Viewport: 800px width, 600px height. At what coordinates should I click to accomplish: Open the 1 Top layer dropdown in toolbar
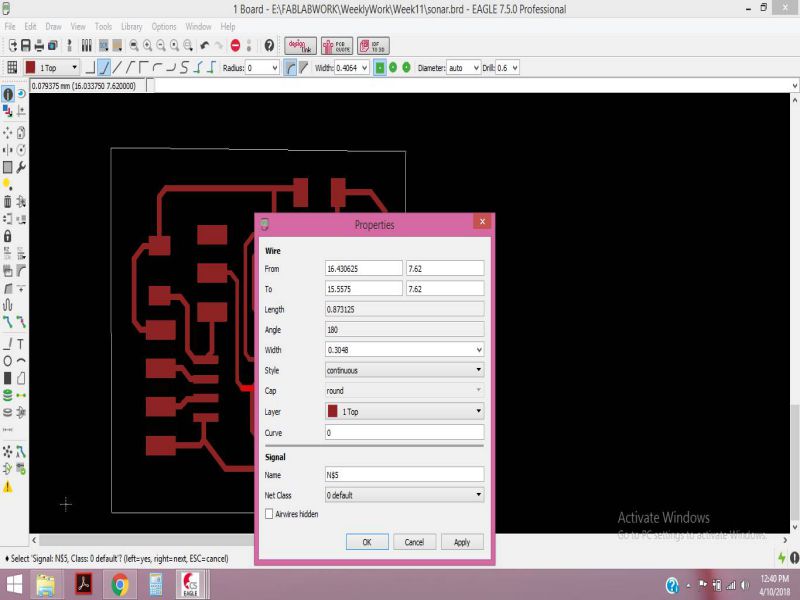click(x=52, y=67)
